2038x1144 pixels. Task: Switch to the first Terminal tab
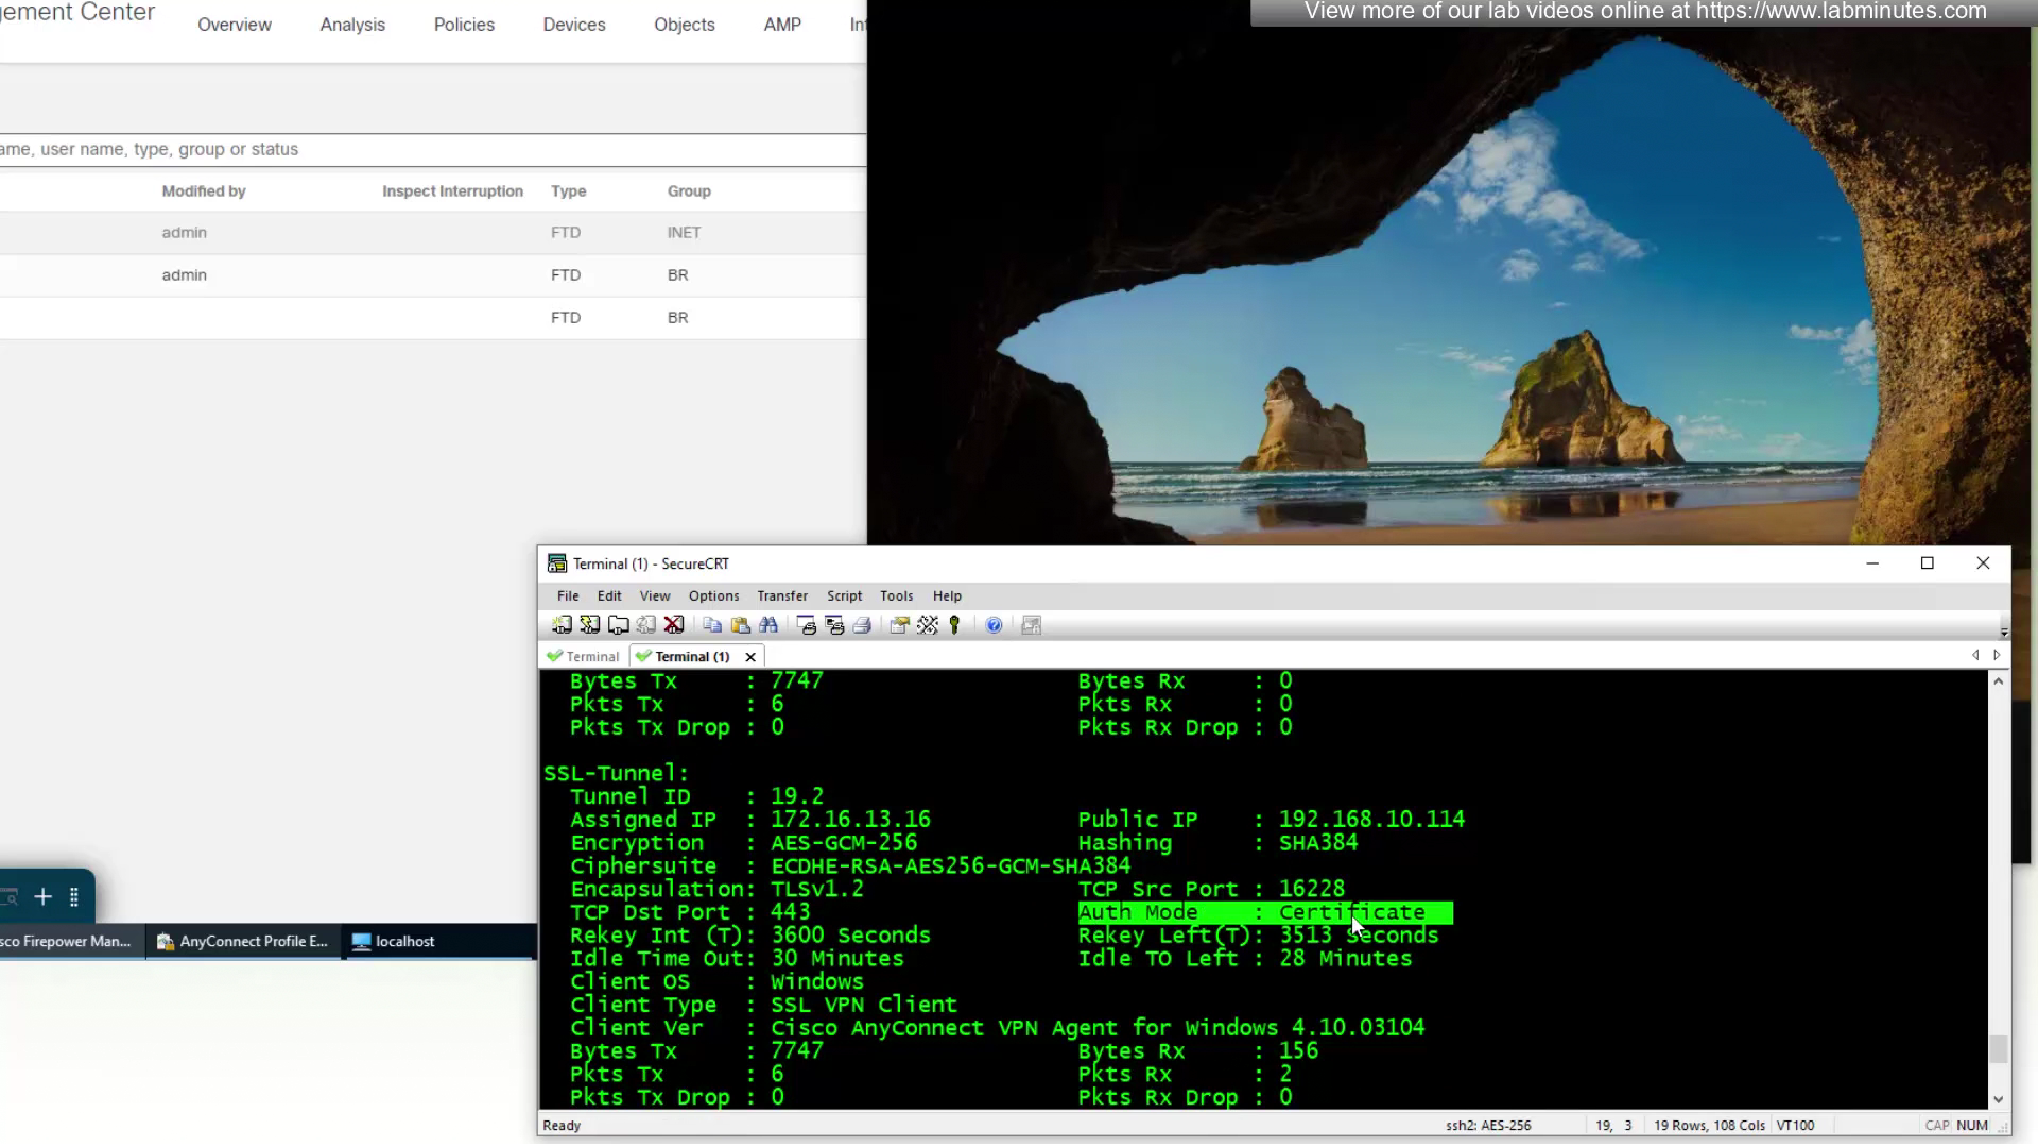585,657
